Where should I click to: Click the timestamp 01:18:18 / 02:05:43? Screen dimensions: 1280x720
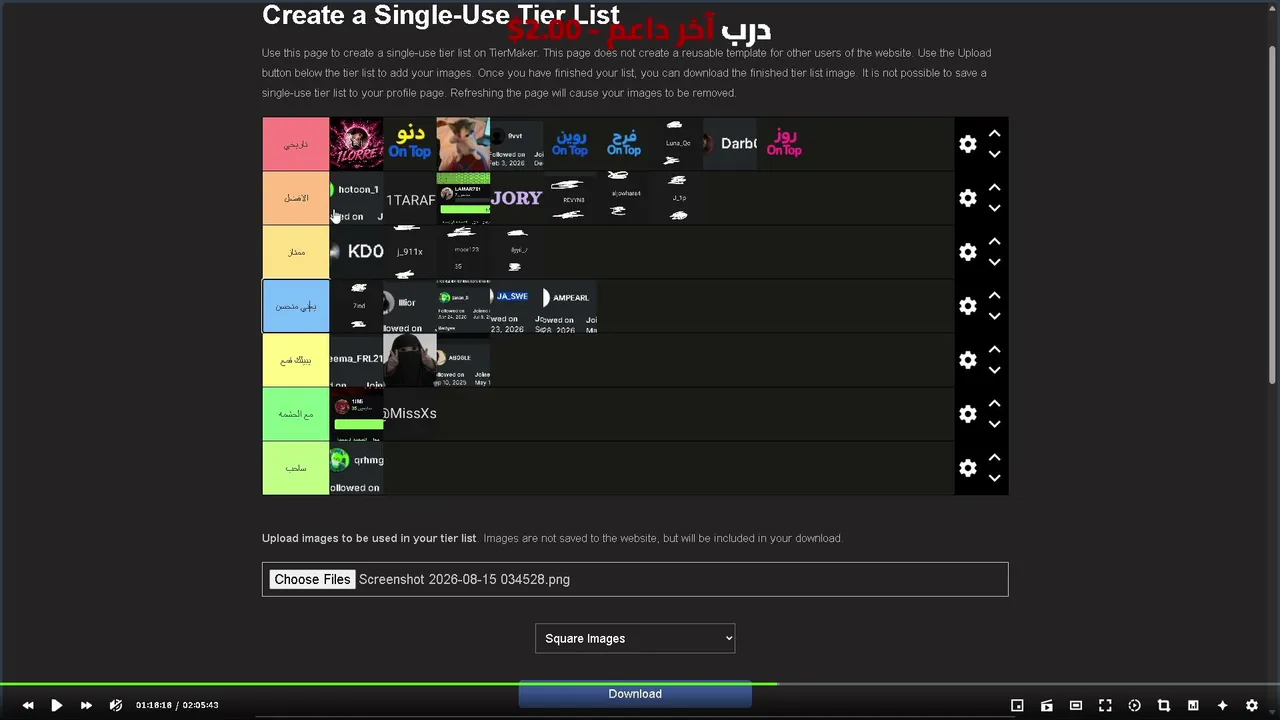tap(177, 705)
